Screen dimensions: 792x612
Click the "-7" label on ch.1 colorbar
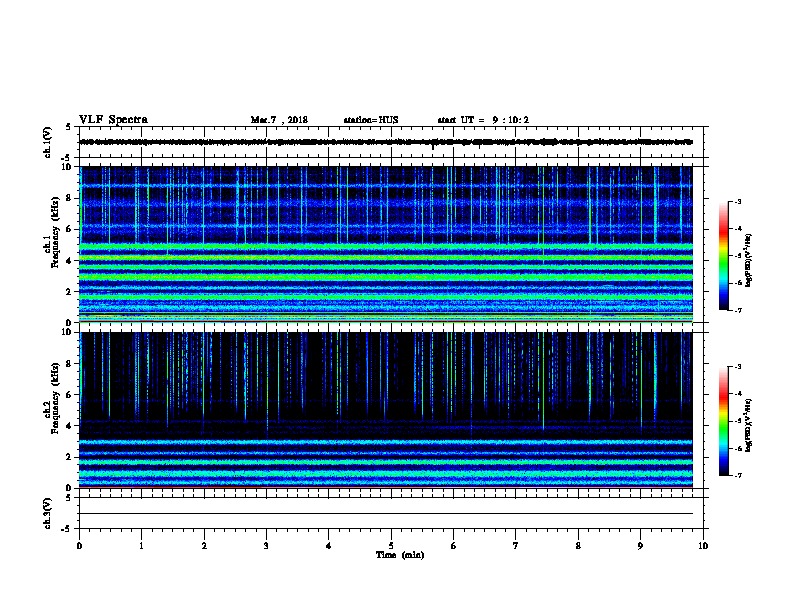click(737, 310)
